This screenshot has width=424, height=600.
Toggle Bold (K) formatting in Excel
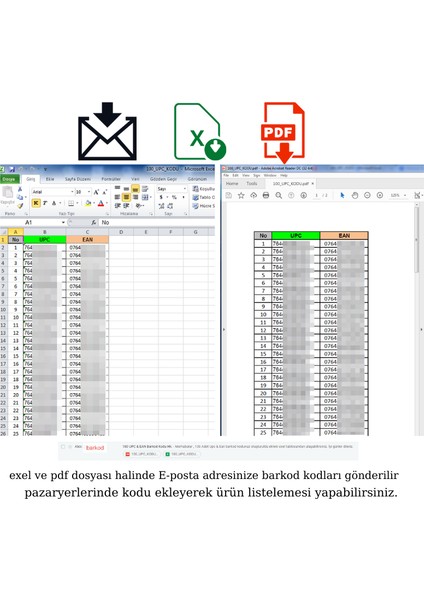pos(36,203)
